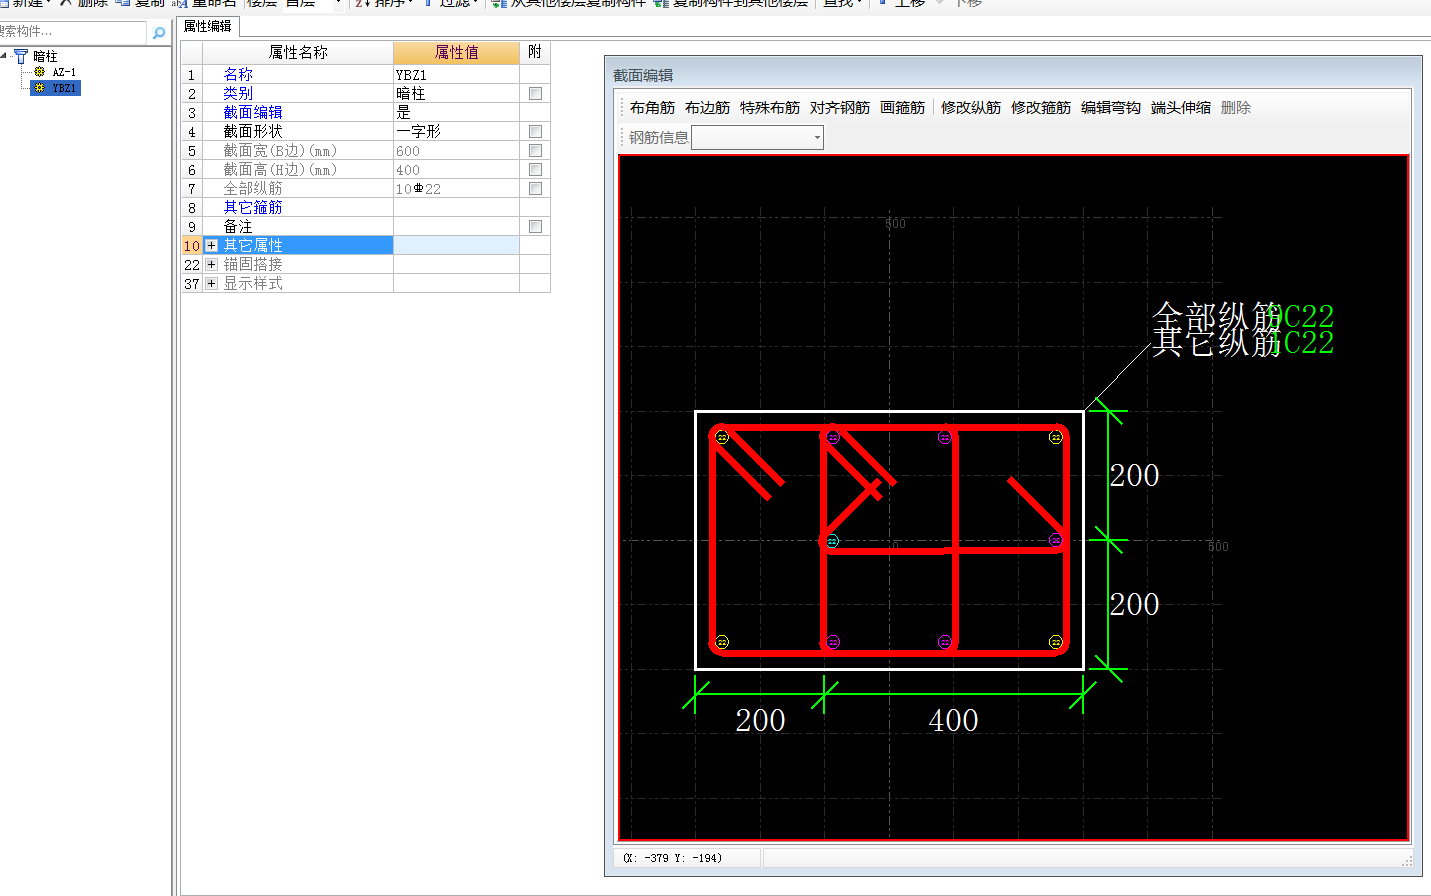Image resolution: width=1431 pixels, height=896 pixels.
Task: Click the 一字形 section shape value
Action: [456, 131]
